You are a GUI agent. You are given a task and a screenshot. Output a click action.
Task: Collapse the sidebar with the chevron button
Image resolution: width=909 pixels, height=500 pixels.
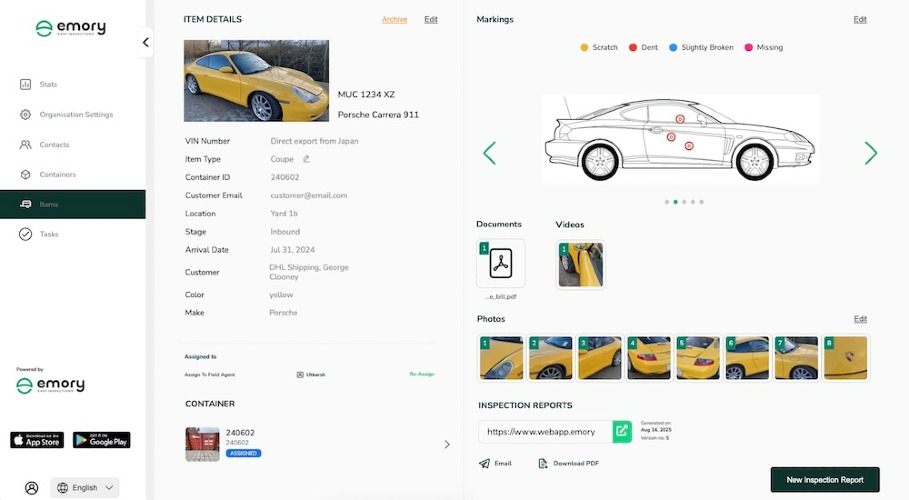coord(146,42)
